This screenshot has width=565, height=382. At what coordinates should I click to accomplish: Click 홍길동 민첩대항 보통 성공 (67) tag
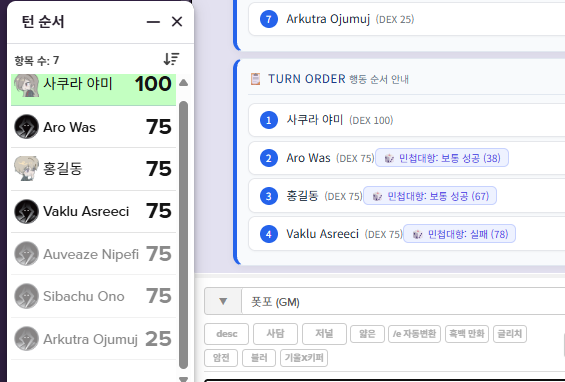click(x=430, y=196)
